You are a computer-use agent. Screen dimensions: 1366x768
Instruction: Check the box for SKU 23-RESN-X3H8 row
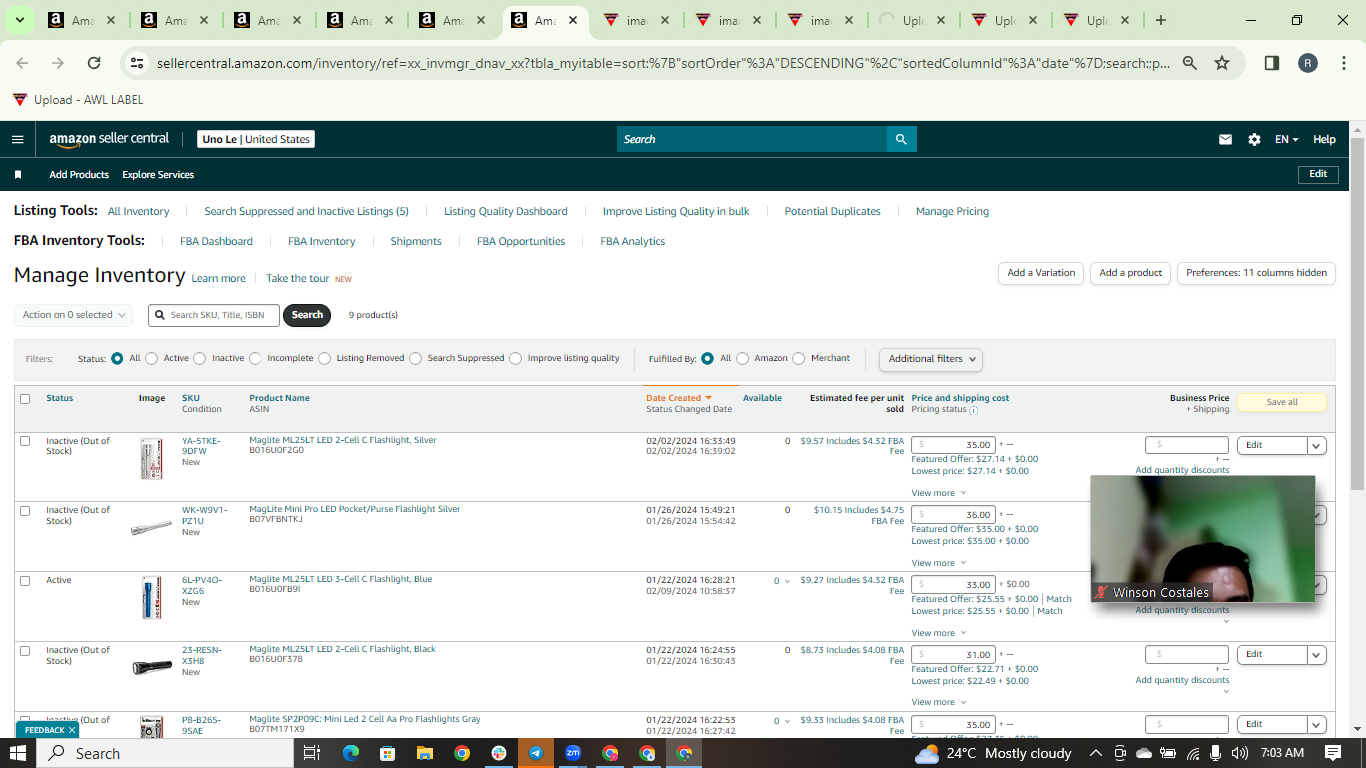coord(25,651)
